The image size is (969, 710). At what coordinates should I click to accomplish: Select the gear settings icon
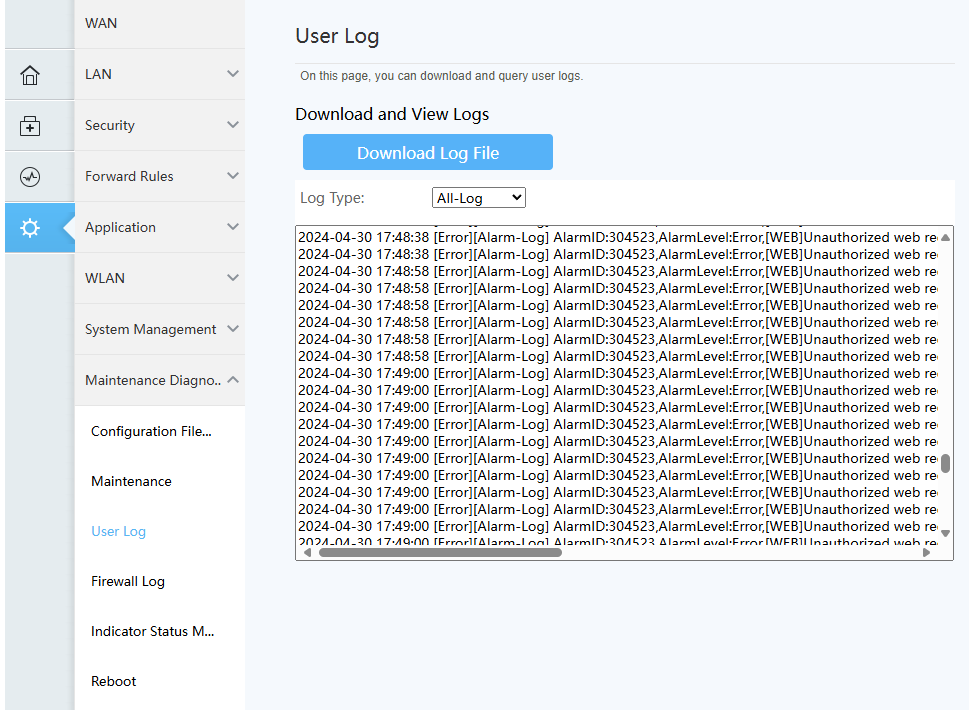pyautogui.click(x=30, y=228)
